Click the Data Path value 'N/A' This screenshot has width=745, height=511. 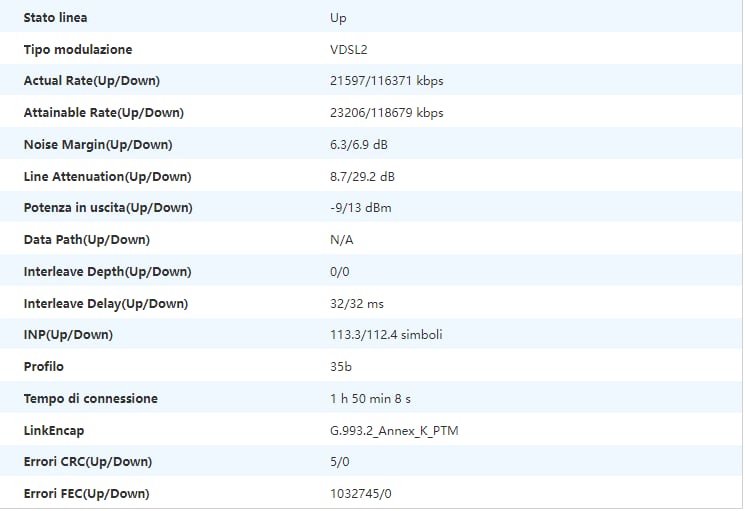point(342,240)
